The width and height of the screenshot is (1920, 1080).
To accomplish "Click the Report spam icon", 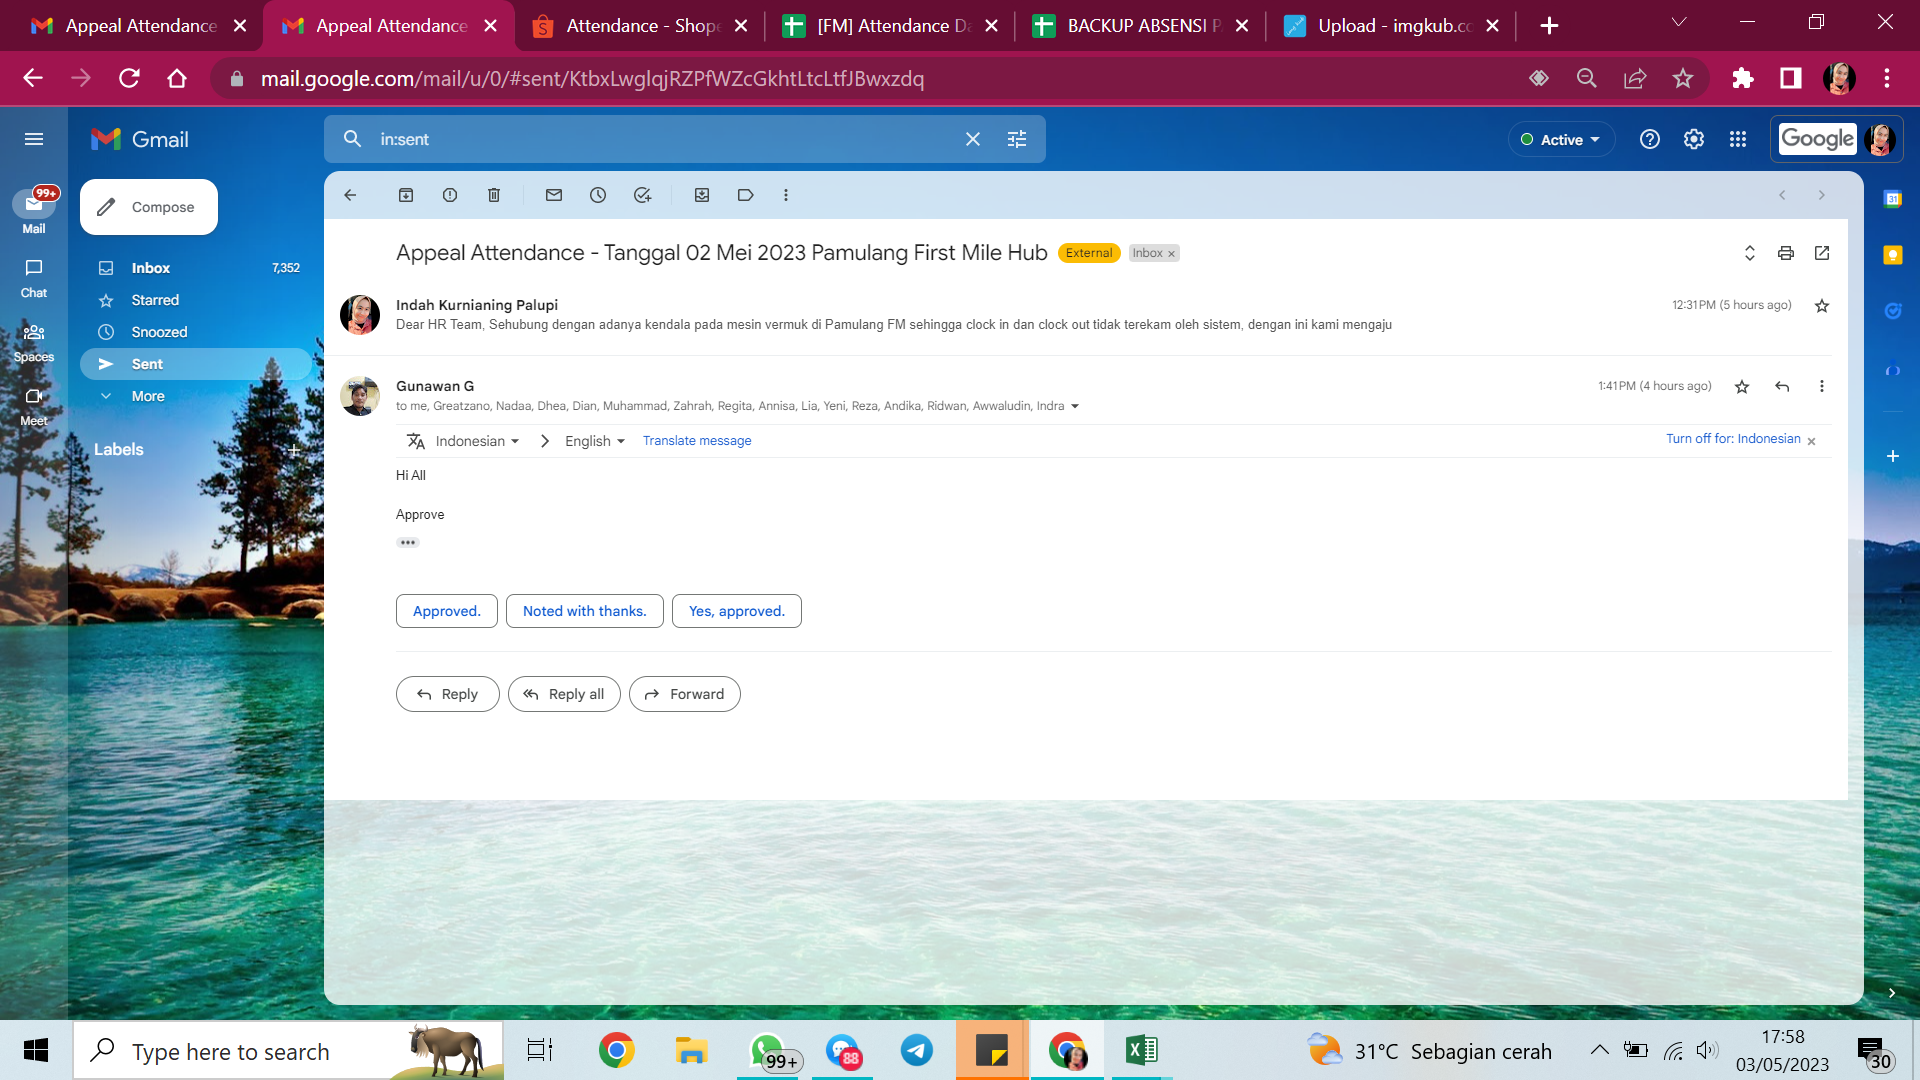I will 450,195.
